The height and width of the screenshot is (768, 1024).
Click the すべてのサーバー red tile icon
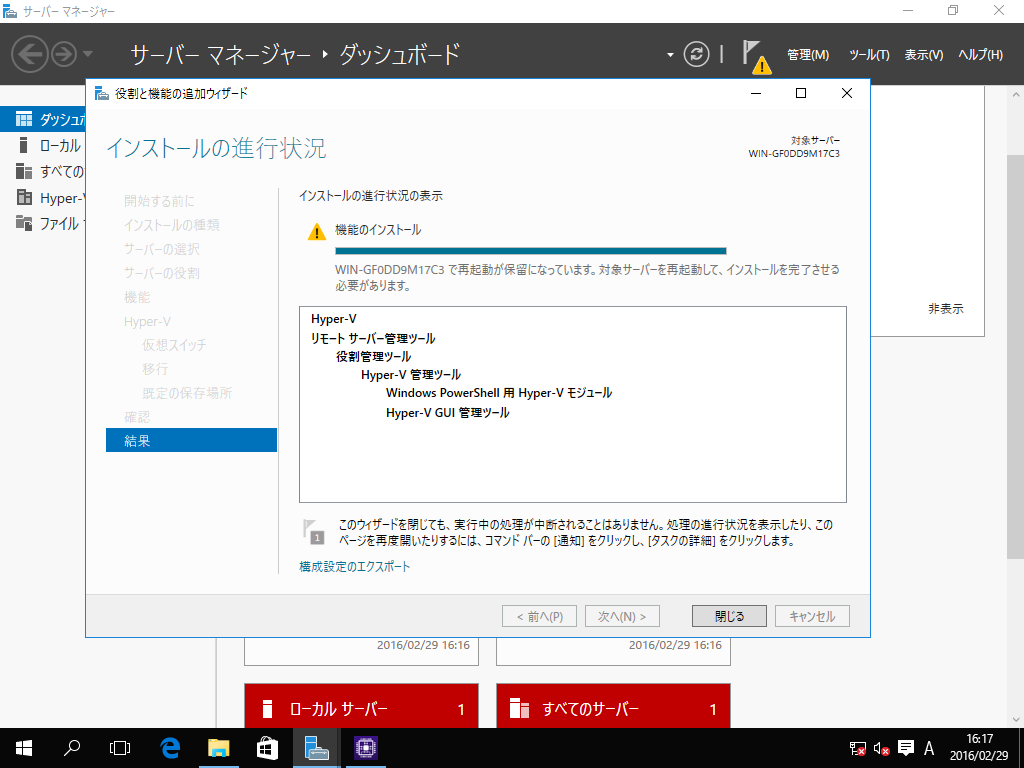pyautogui.click(x=519, y=709)
